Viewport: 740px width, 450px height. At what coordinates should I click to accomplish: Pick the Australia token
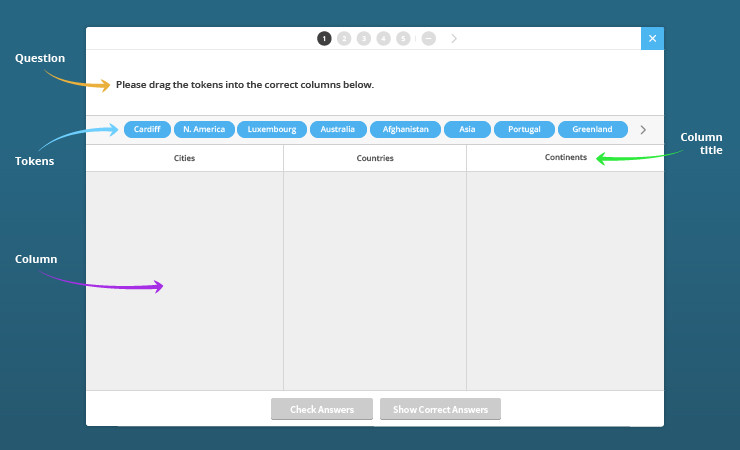click(338, 129)
